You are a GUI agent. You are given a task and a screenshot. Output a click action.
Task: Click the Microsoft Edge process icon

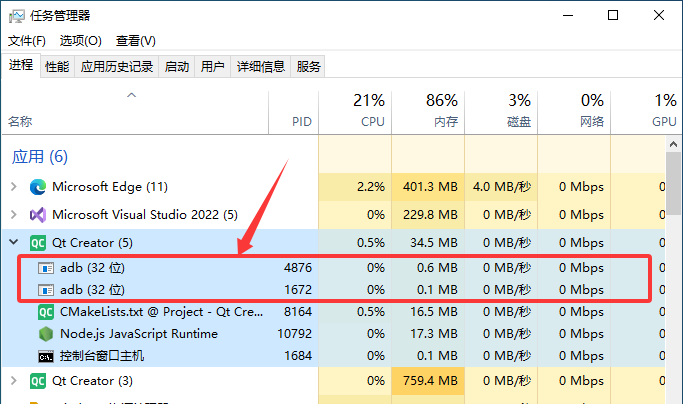38,187
